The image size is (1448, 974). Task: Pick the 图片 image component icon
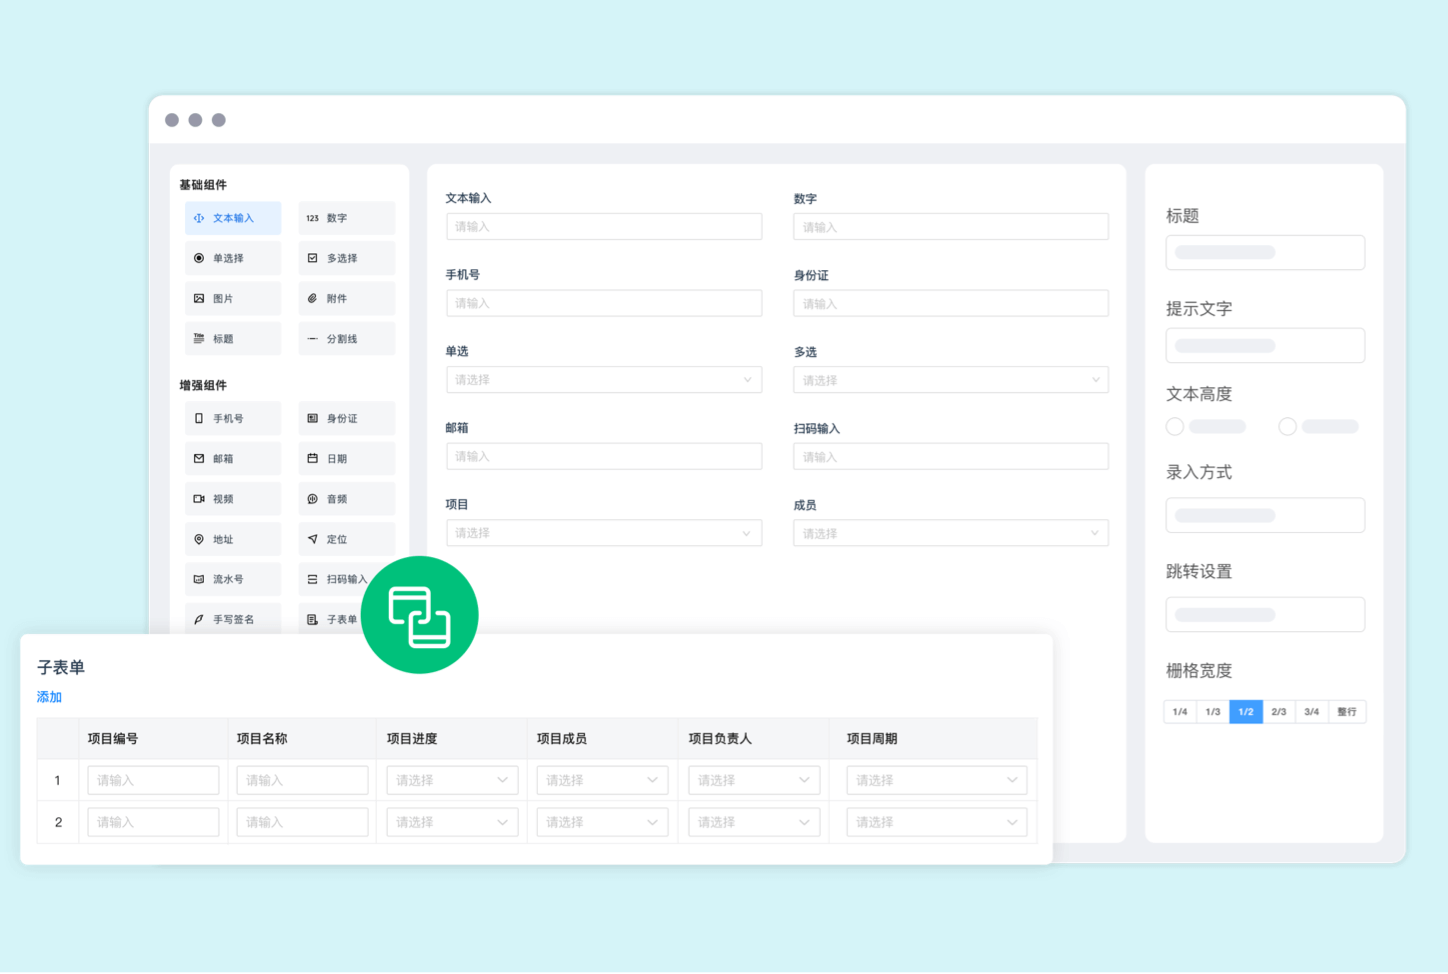pyautogui.click(x=199, y=299)
